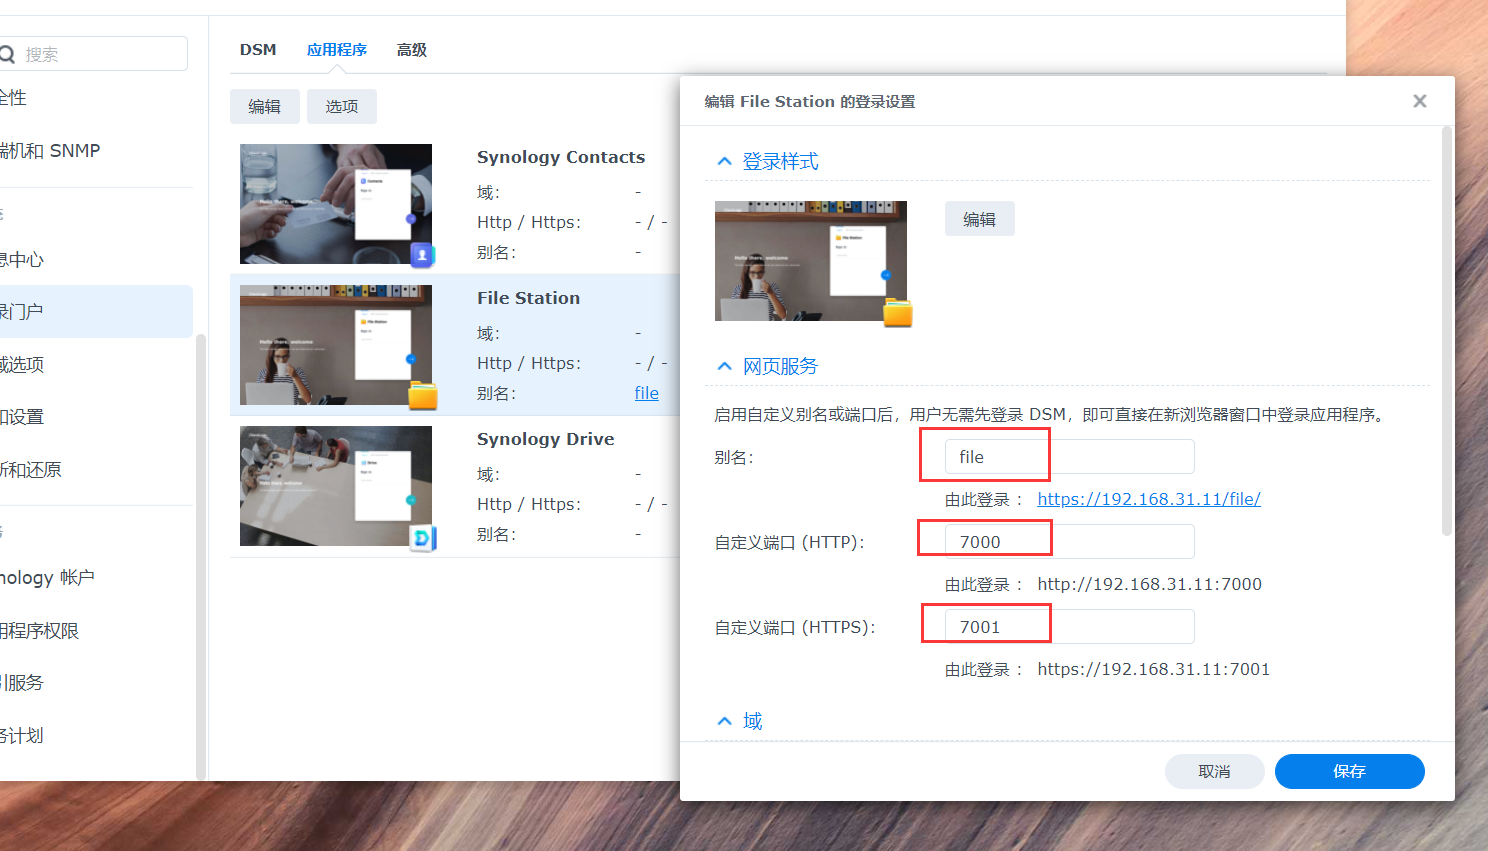Click the Synology Contacts title text

[561, 157]
